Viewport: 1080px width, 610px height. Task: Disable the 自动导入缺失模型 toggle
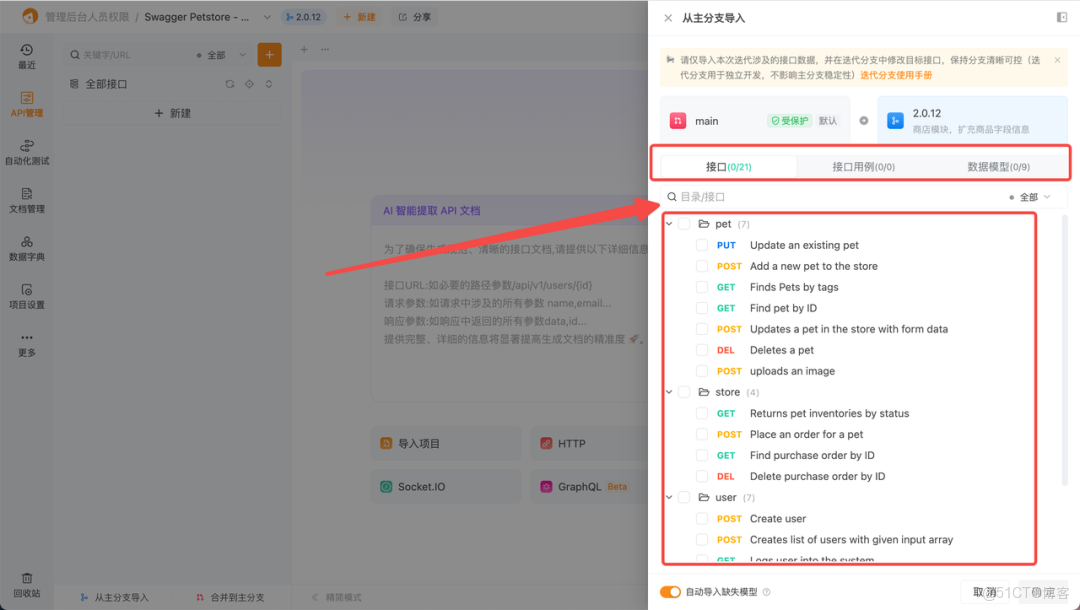[670, 592]
